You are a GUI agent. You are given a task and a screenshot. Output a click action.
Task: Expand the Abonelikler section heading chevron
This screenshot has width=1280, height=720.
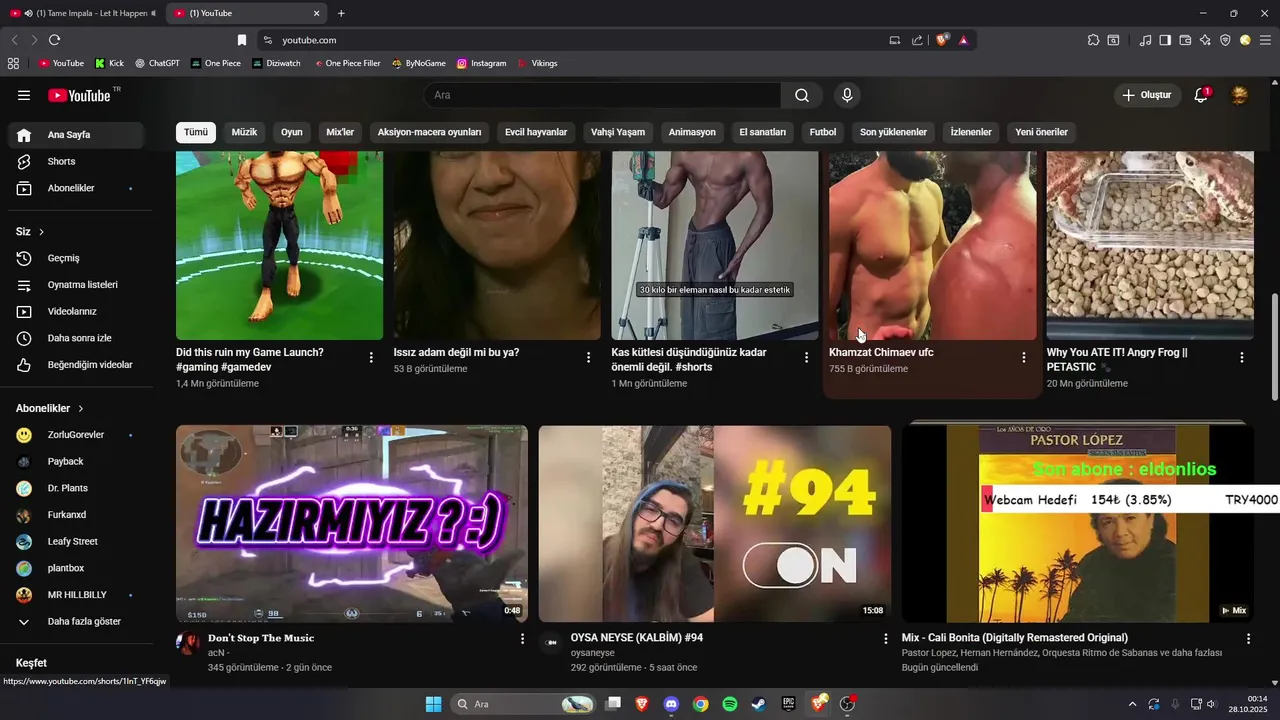(x=81, y=409)
